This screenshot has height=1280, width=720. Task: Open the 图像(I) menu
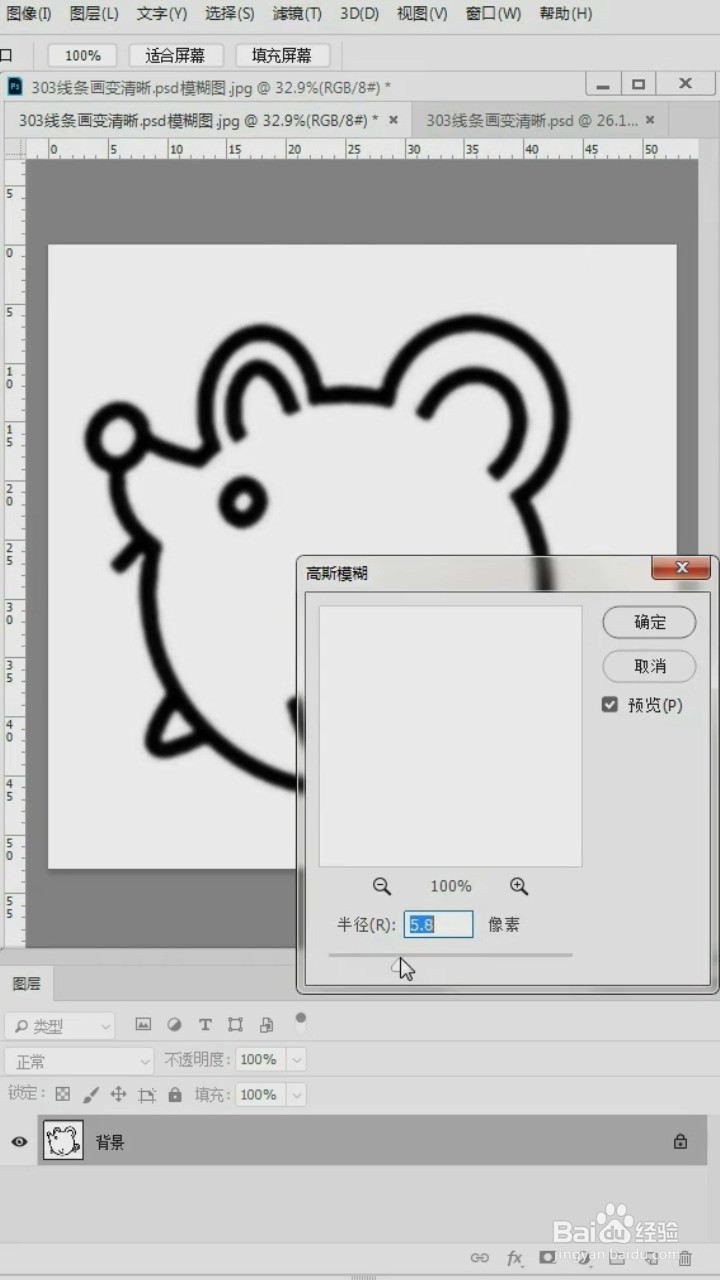[29, 14]
